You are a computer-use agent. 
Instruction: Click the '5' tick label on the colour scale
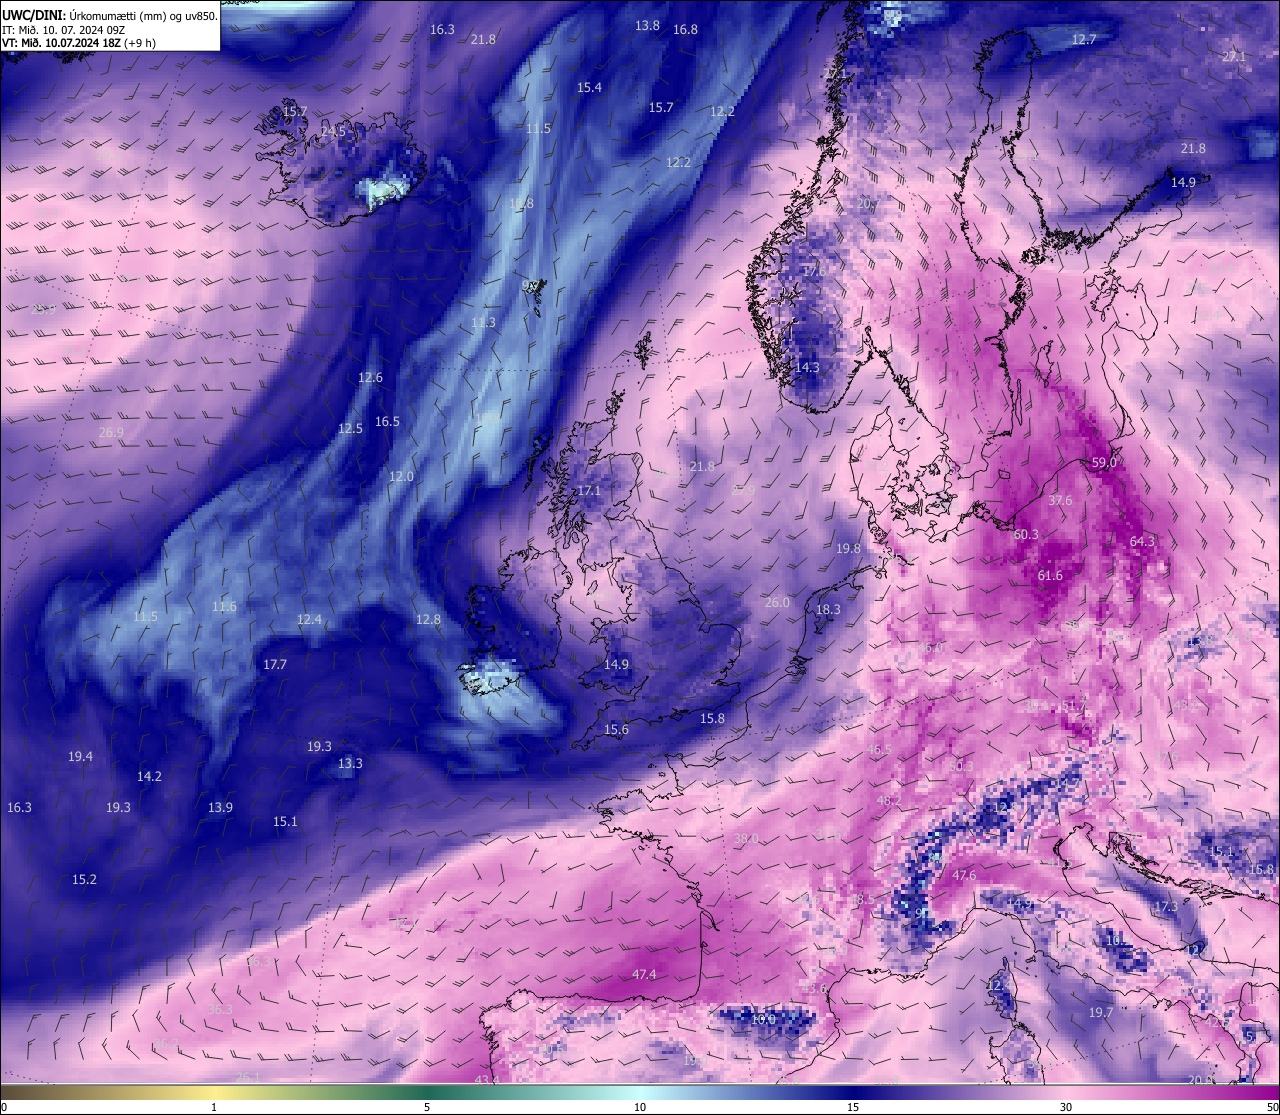click(427, 1107)
